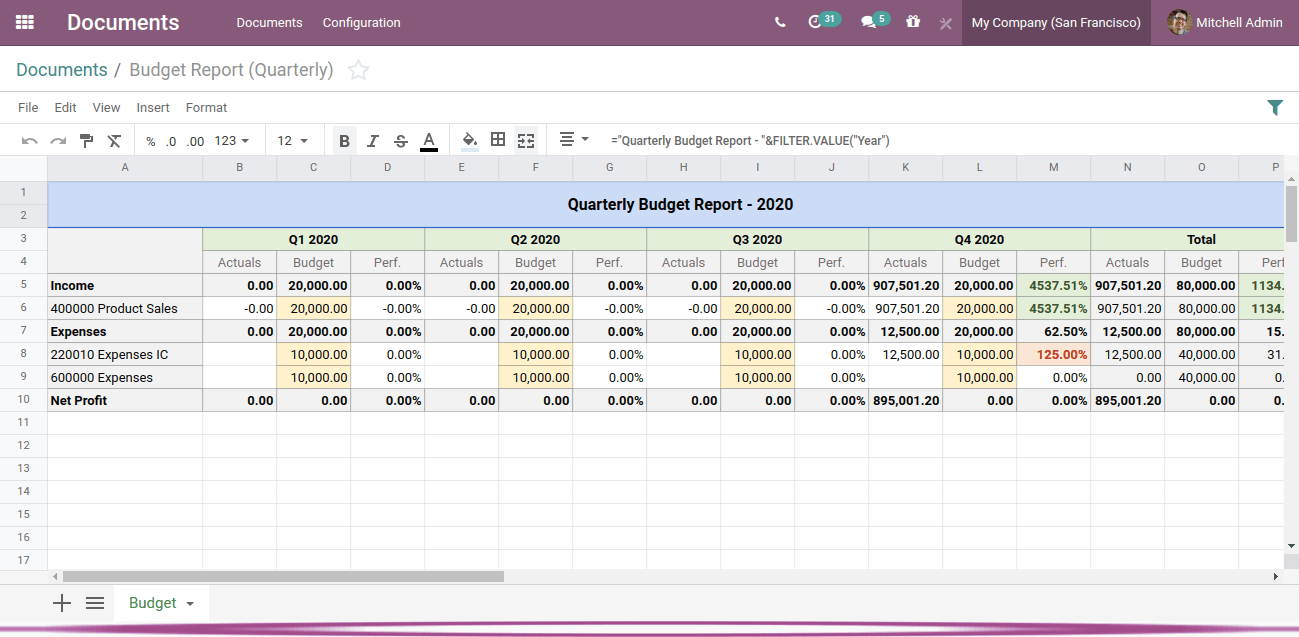
Task: Open the File menu
Action: 28,107
